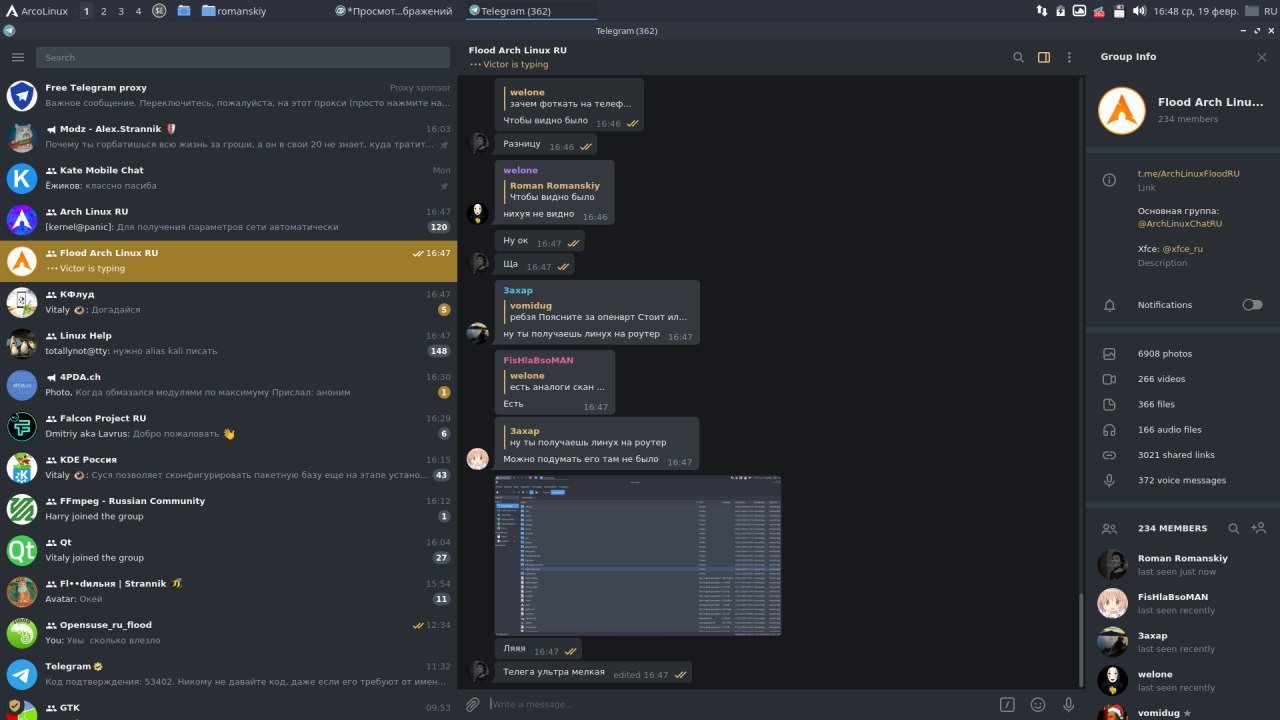Open the Telegram hamburger main menu
Viewport: 1280px width, 720px height.
point(17,57)
